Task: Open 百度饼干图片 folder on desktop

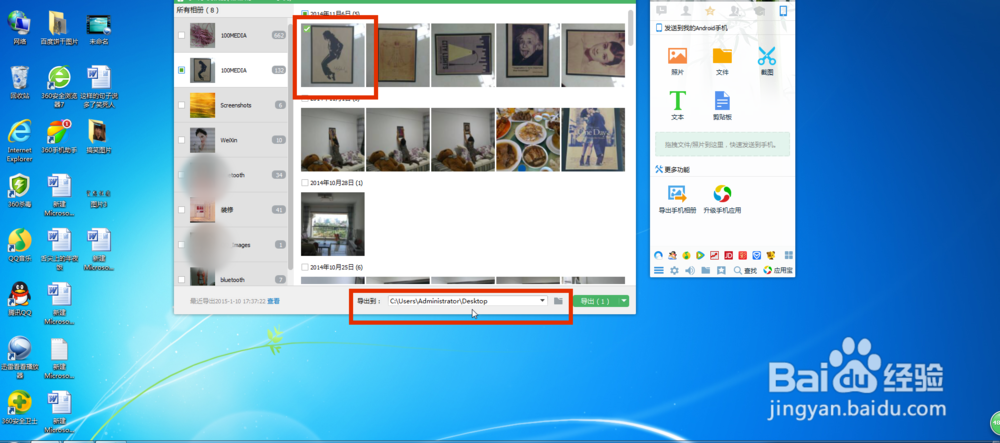Action: click(x=59, y=28)
